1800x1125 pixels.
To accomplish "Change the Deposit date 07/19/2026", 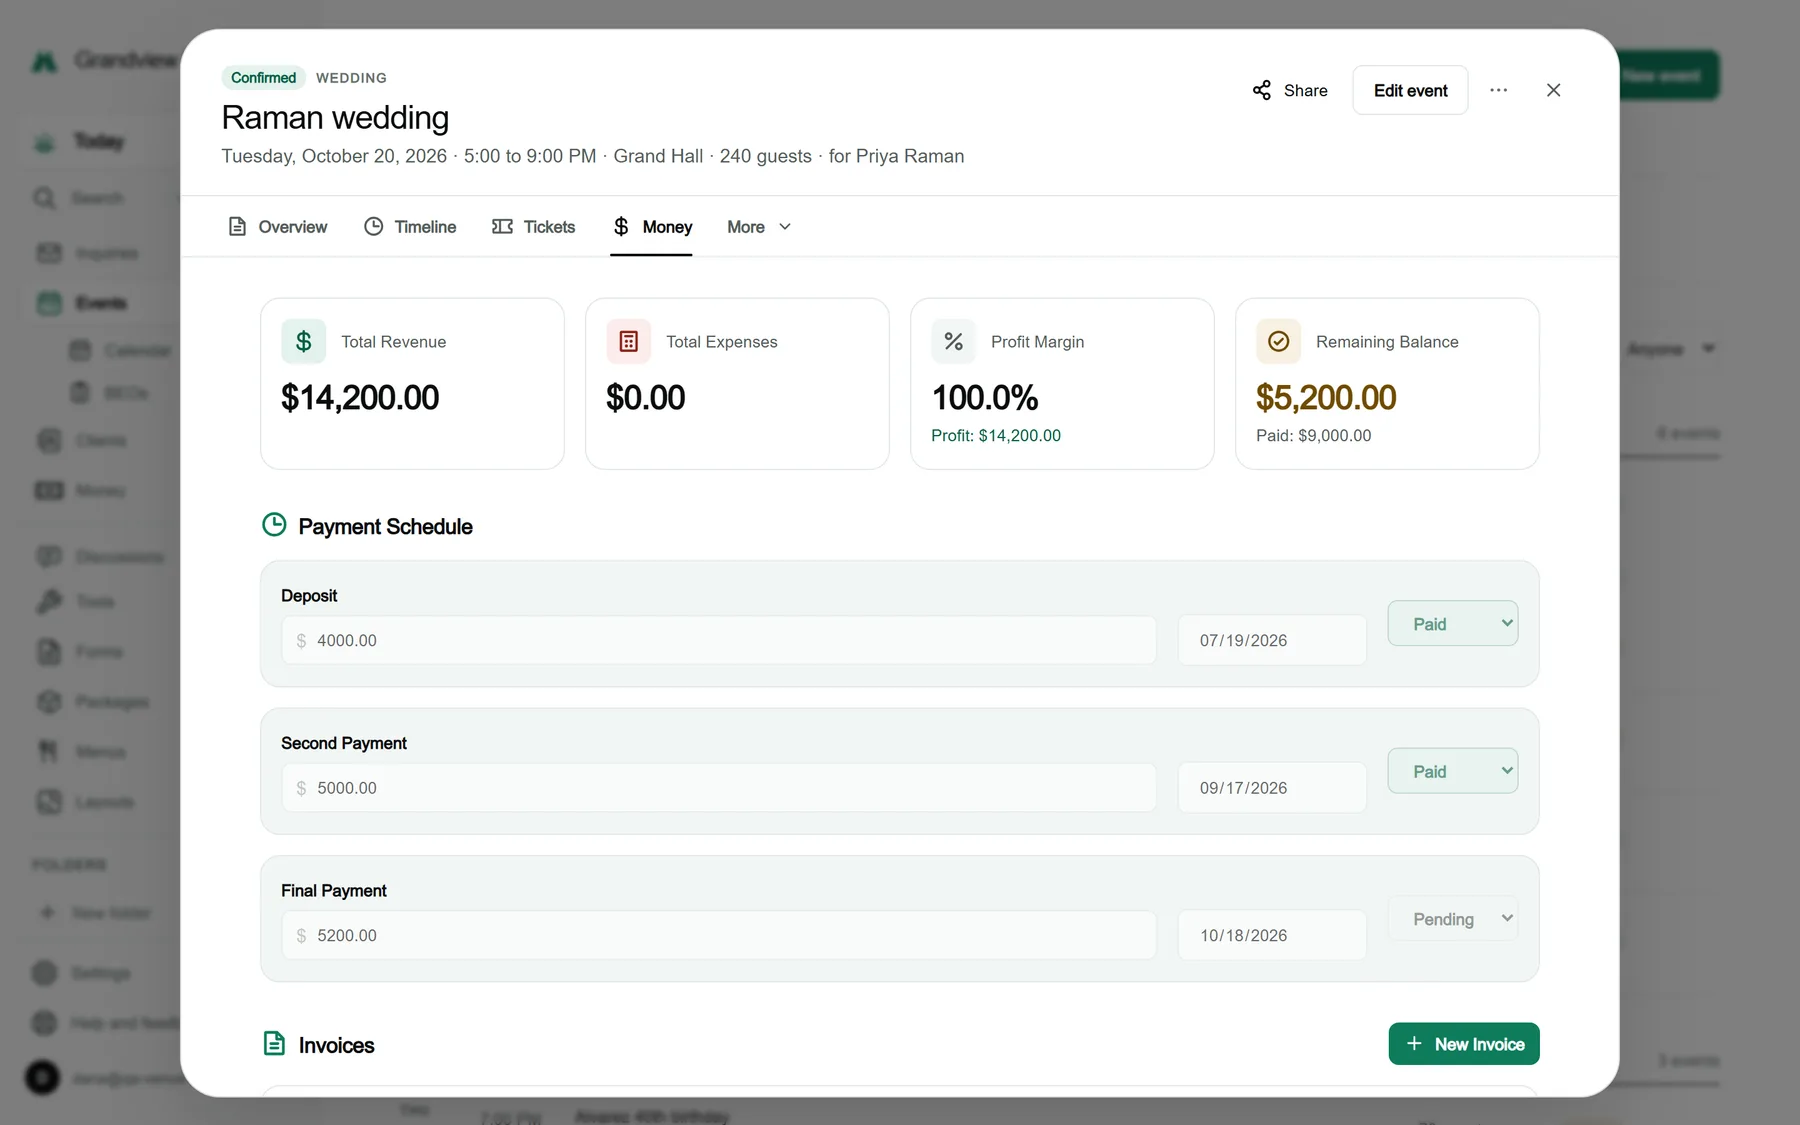I will point(1272,640).
